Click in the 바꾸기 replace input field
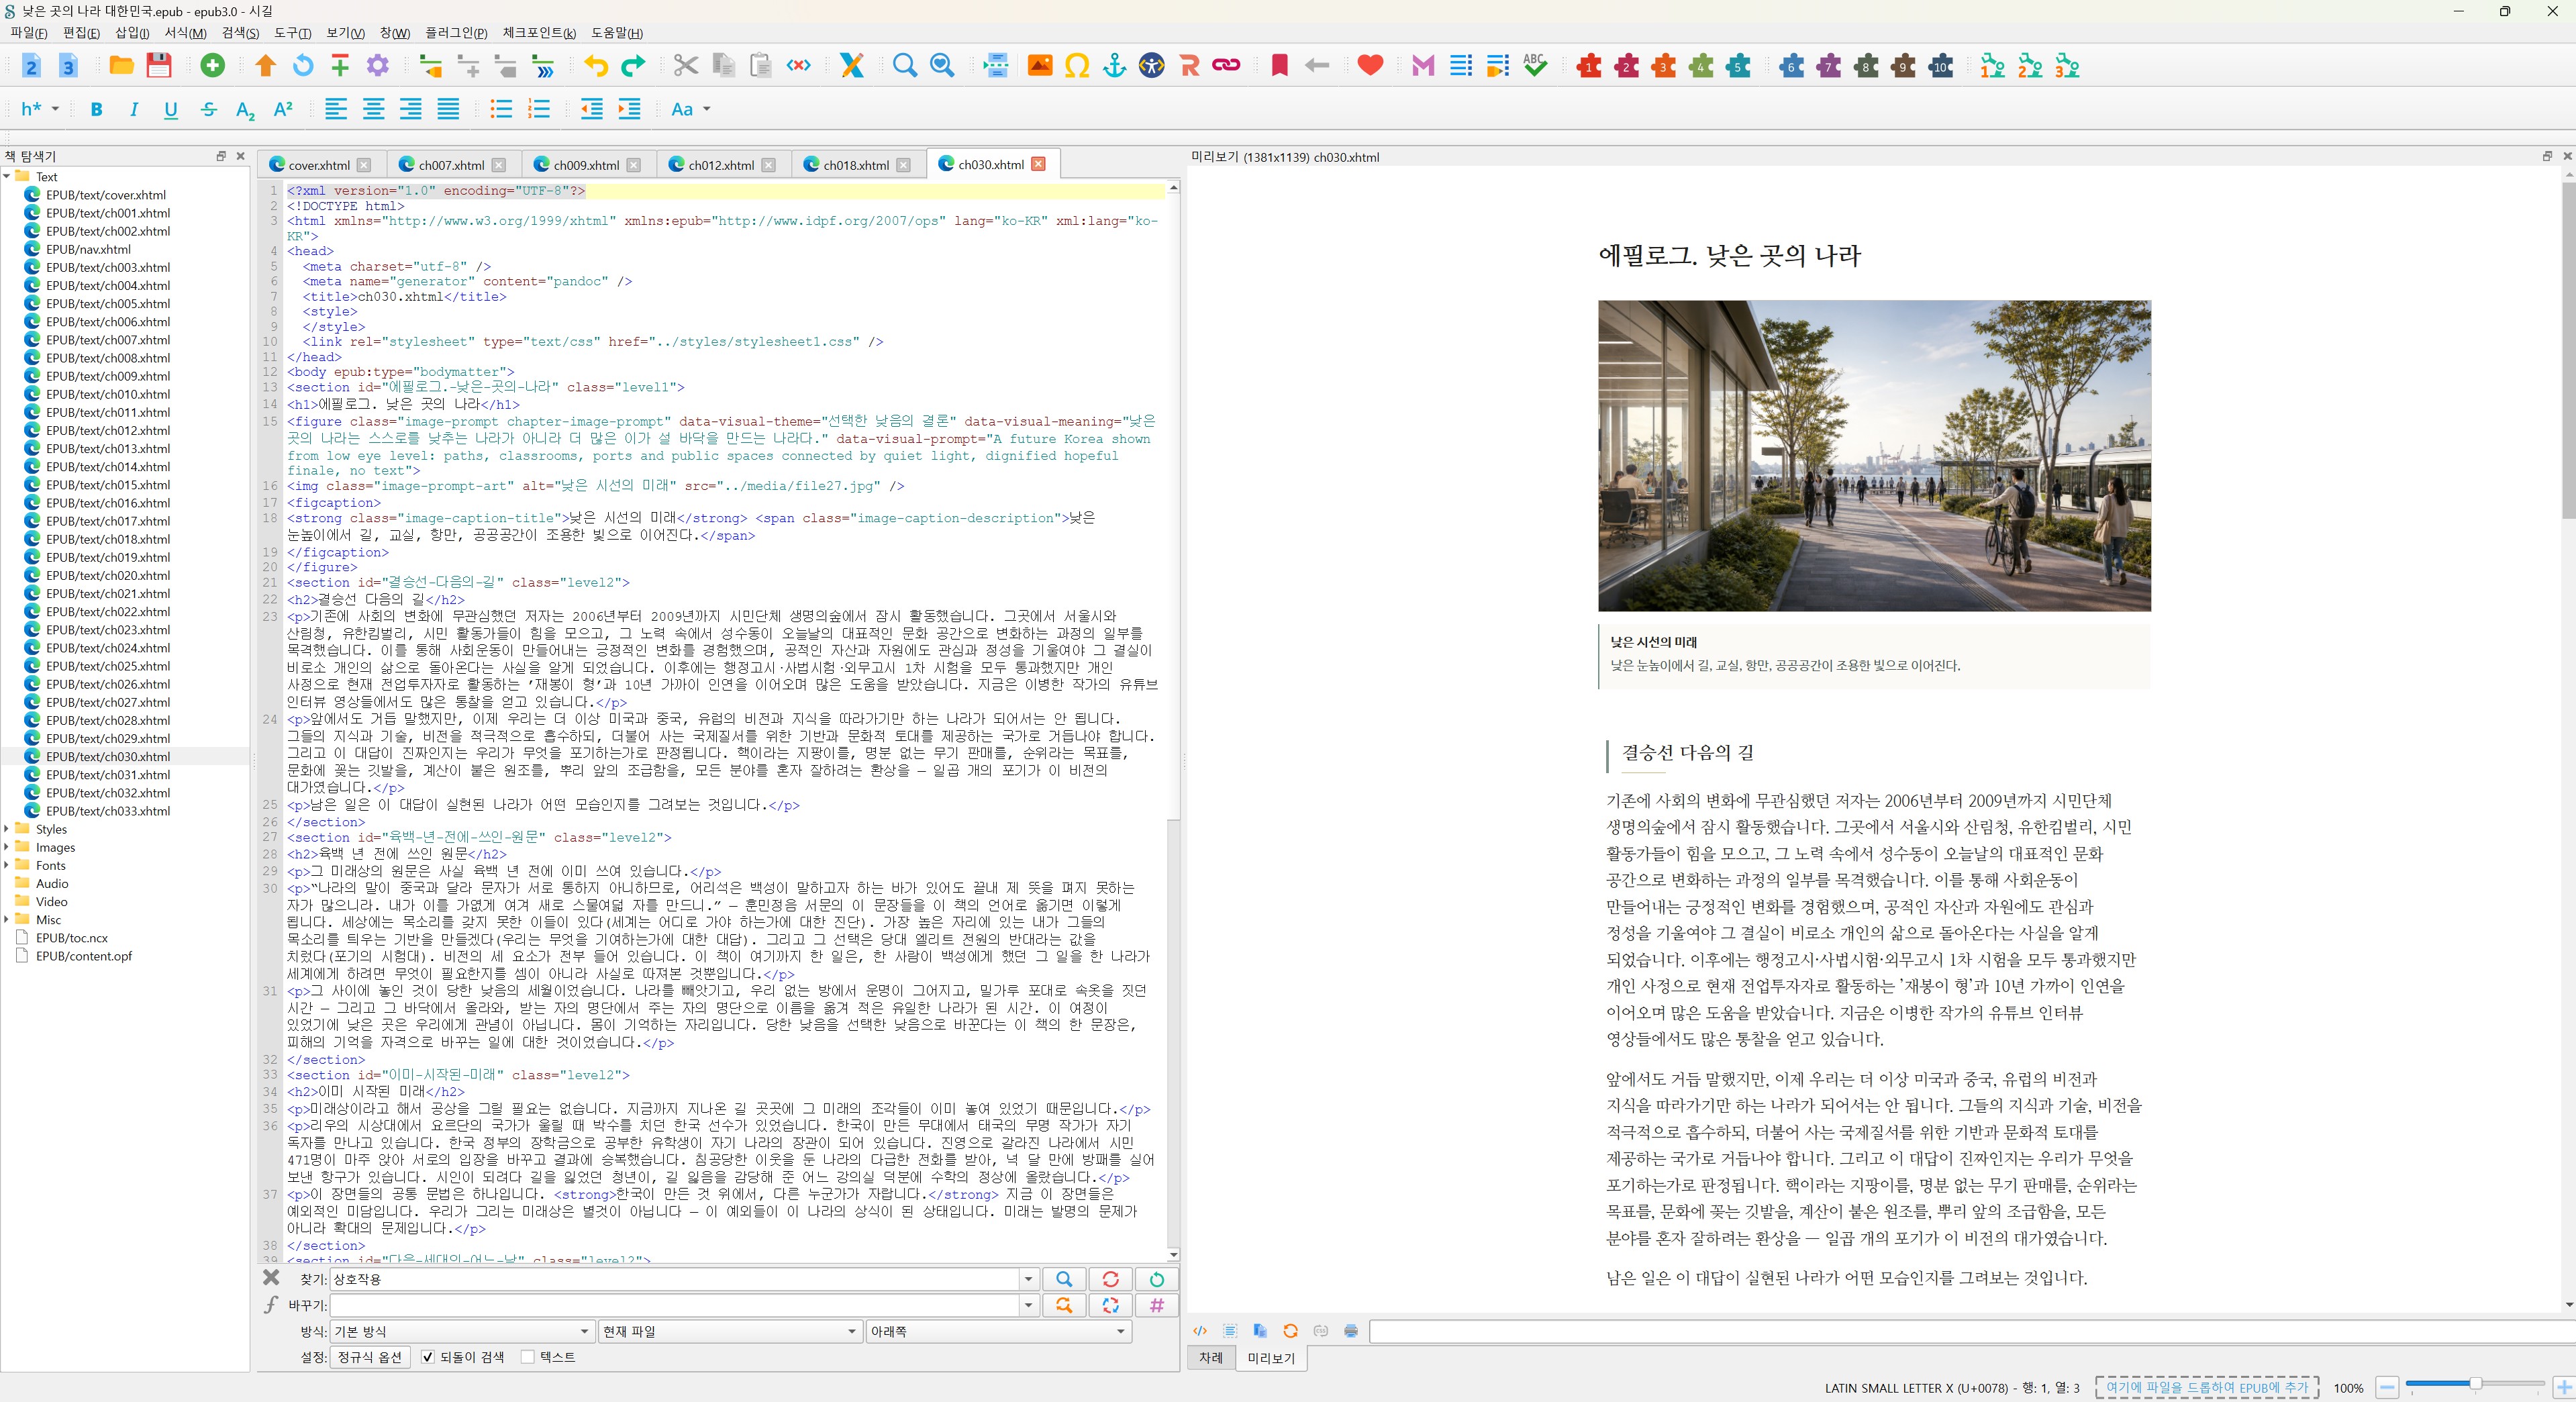This screenshot has height=1402, width=2576. tap(675, 1305)
